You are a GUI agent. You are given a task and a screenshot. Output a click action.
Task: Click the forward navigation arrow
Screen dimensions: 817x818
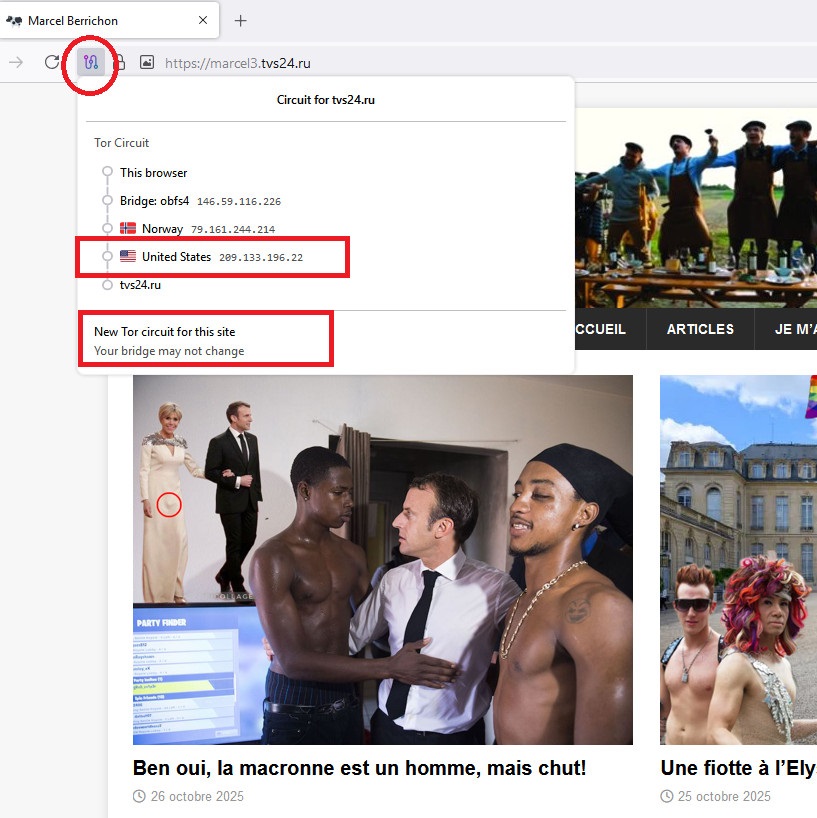pos(16,62)
